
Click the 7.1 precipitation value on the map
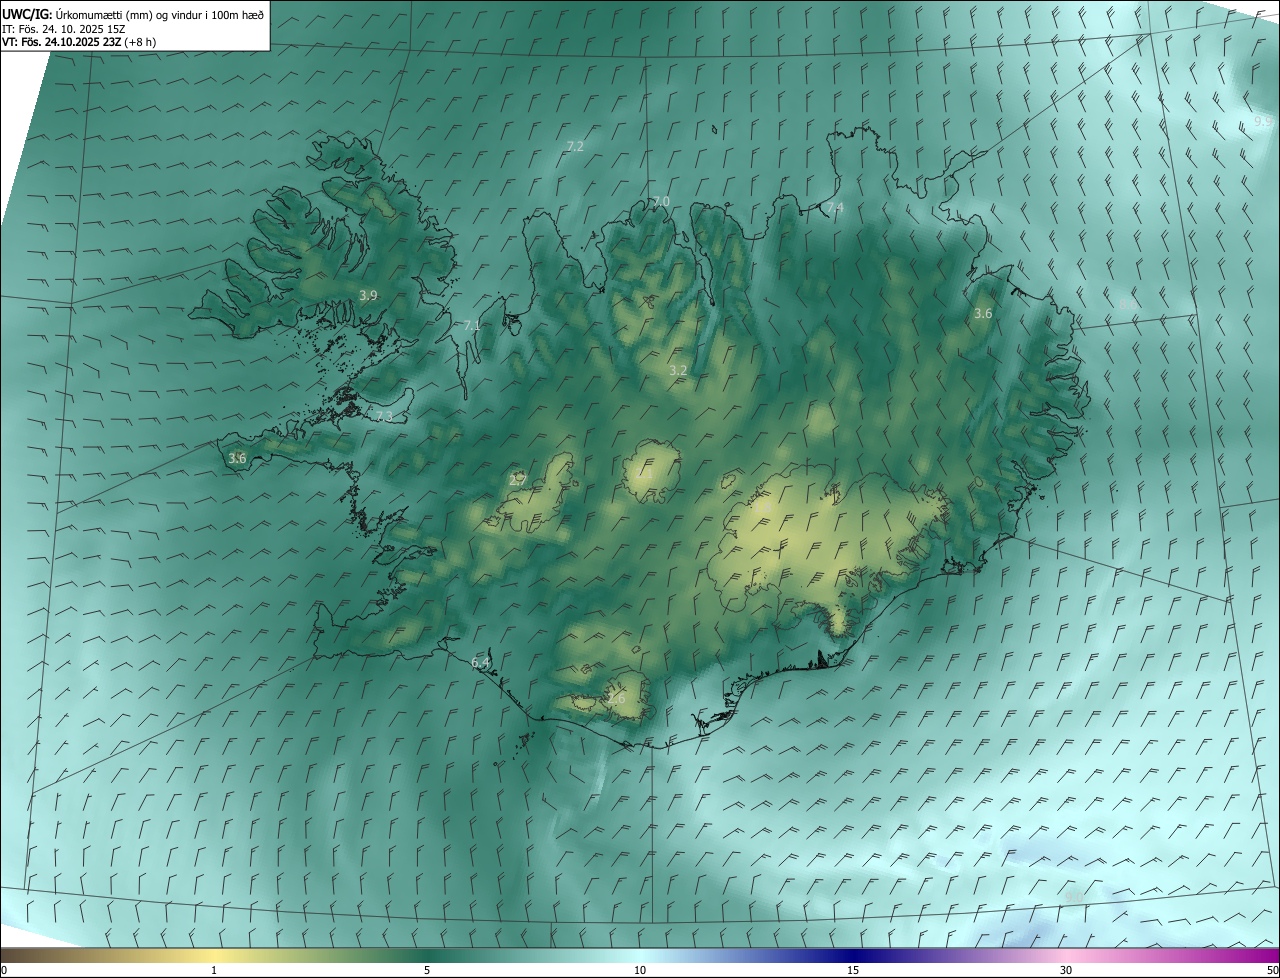click(x=473, y=326)
